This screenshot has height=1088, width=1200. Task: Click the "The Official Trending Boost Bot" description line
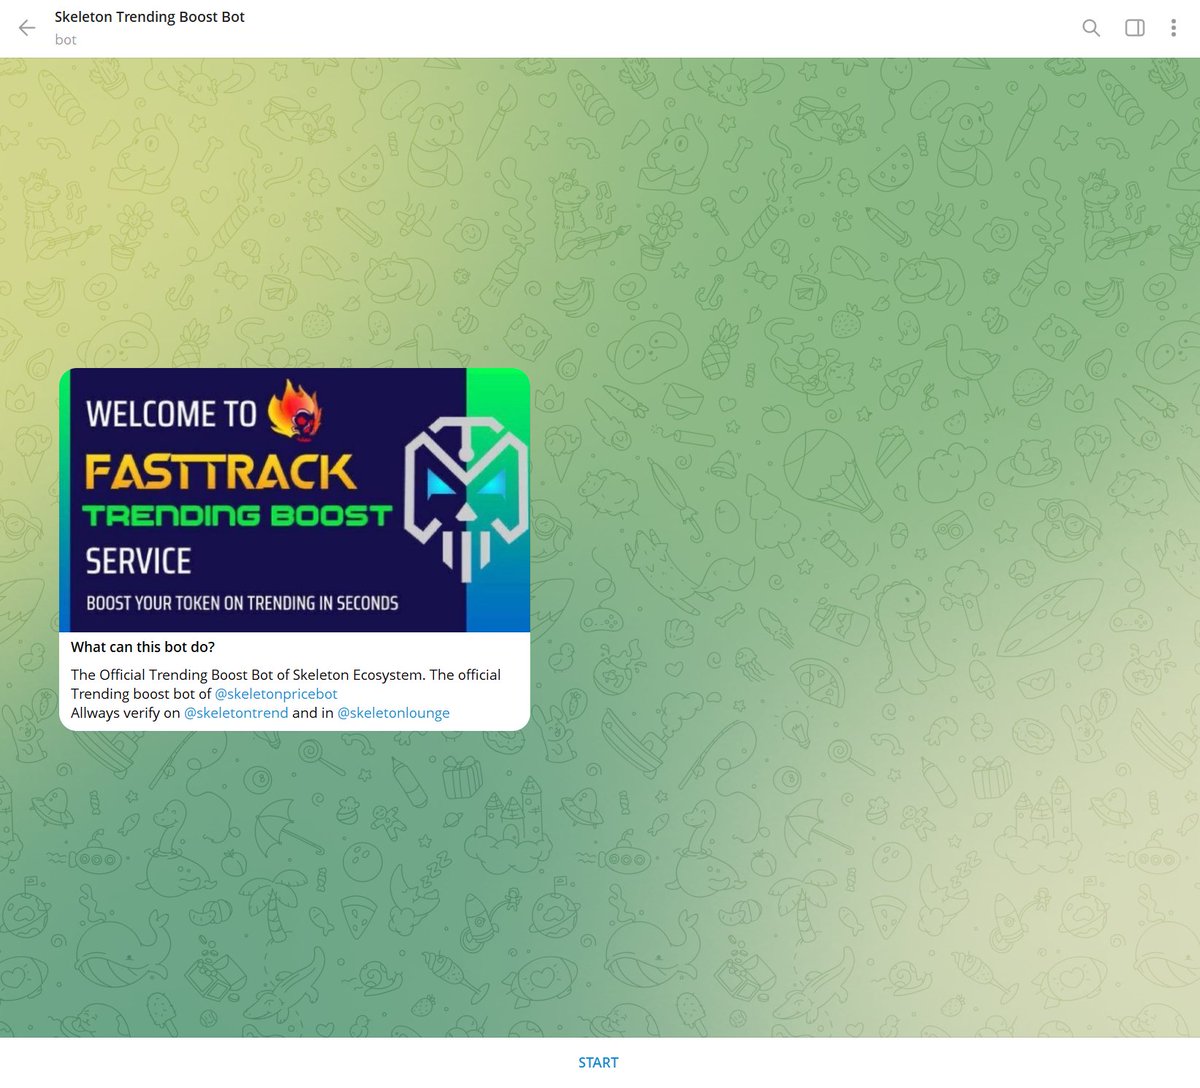pyautogui.click(x=286, y=675)
